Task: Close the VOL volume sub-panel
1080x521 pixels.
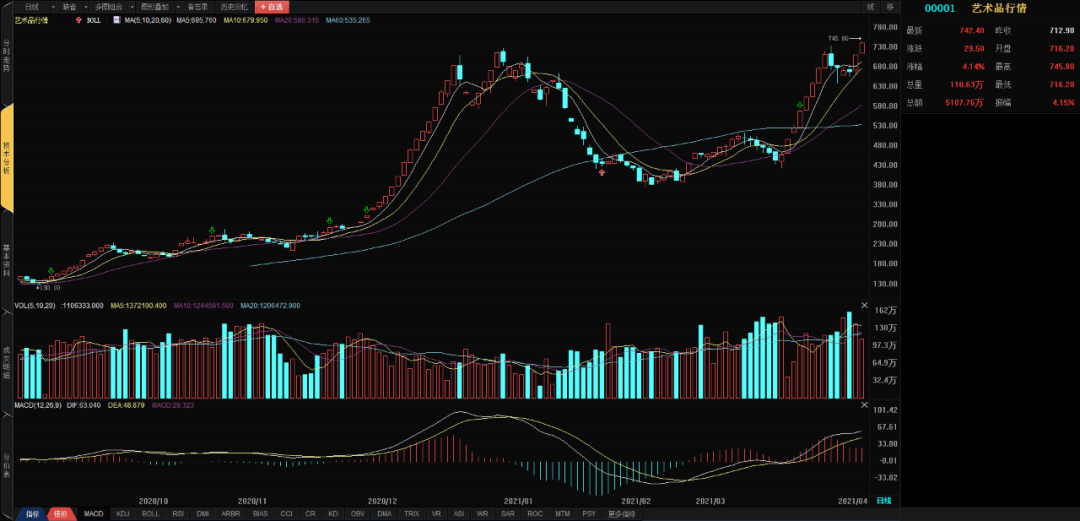Action: click(864, 305)
